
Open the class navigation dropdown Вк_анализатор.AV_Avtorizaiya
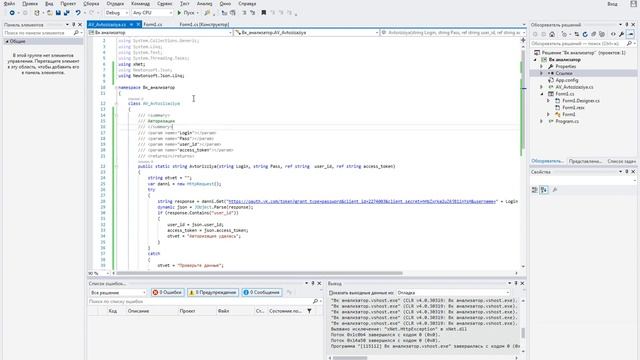(307, 33)
